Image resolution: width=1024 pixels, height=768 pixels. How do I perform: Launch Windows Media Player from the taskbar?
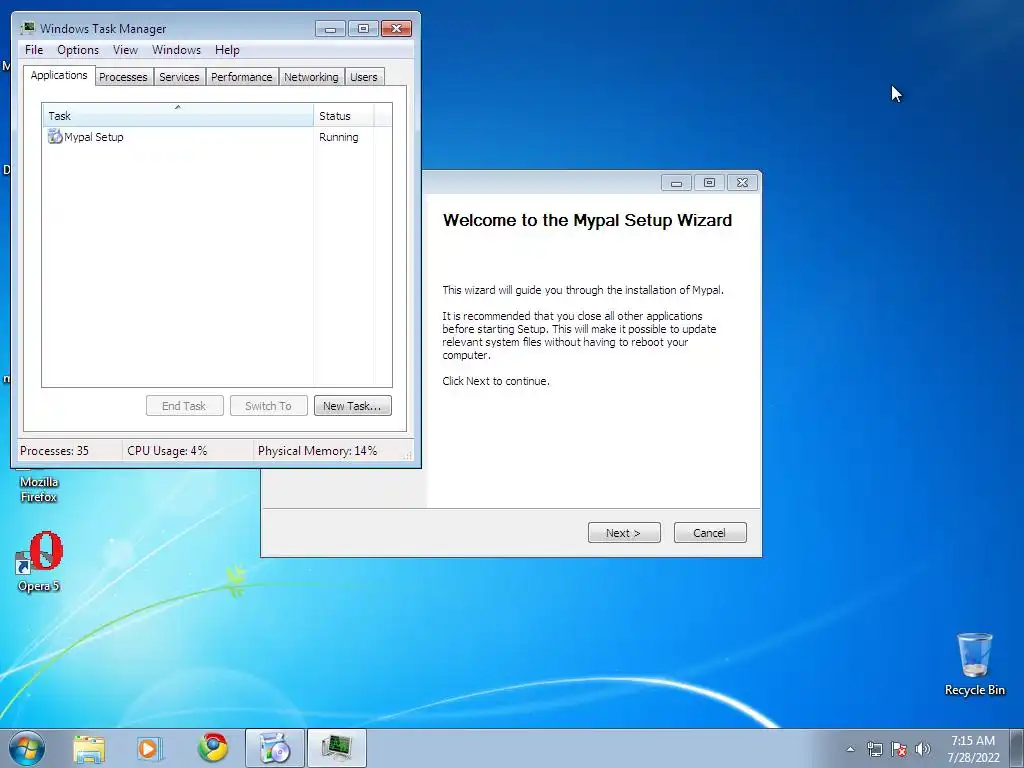click(x=150, y=748)
